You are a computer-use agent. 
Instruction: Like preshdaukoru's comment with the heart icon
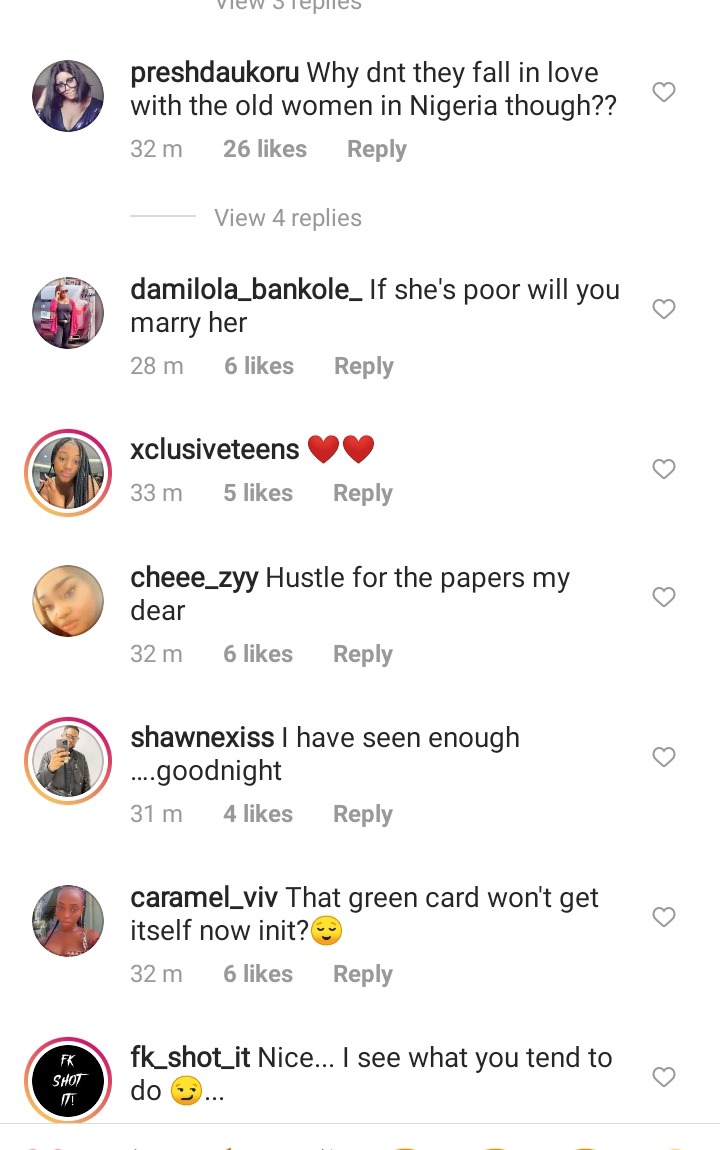click(664, 92)
